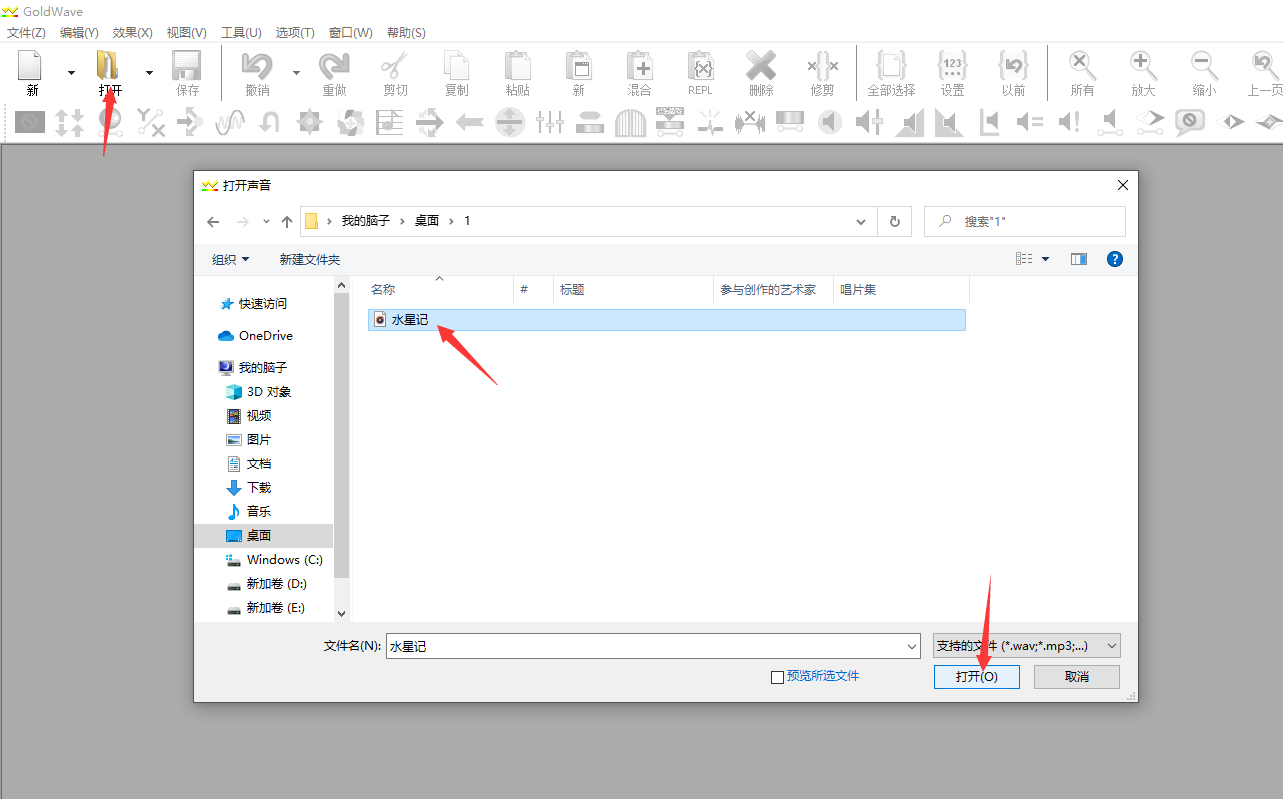Screen dimensions: 1283x799
Task: Click the 搜索"1" search field
Action: pos(1025,221)
